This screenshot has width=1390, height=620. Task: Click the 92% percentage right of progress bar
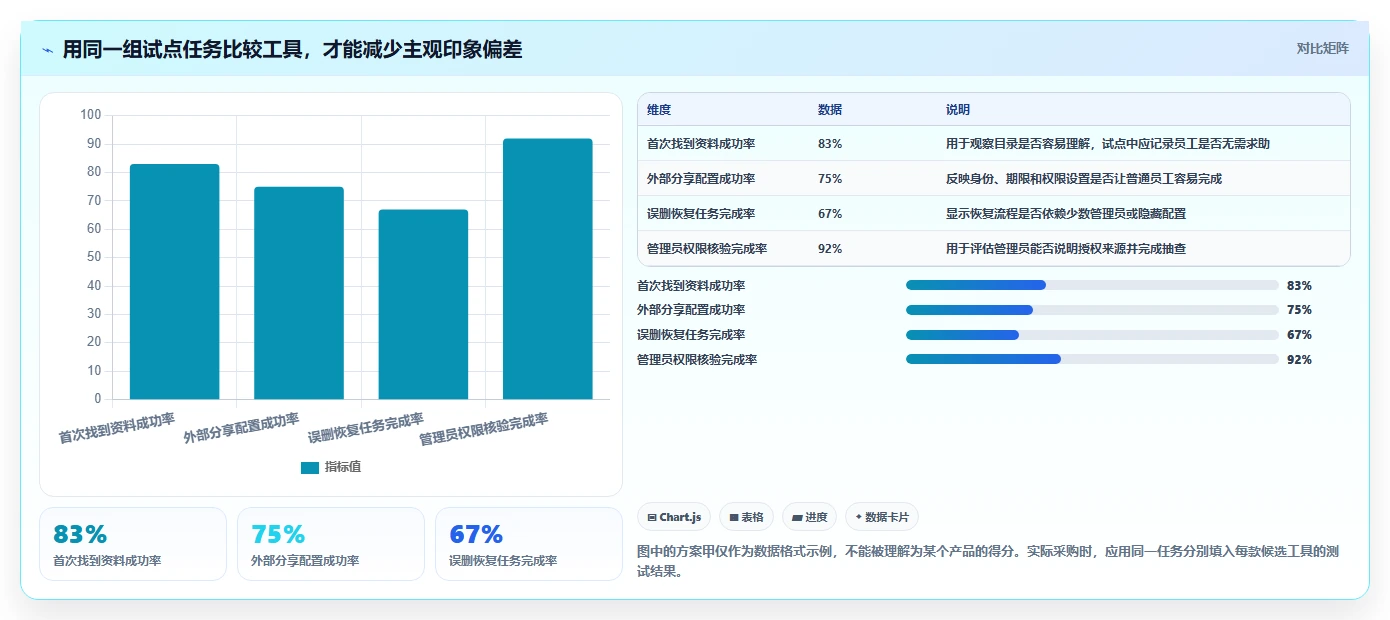click(1299, 360)
